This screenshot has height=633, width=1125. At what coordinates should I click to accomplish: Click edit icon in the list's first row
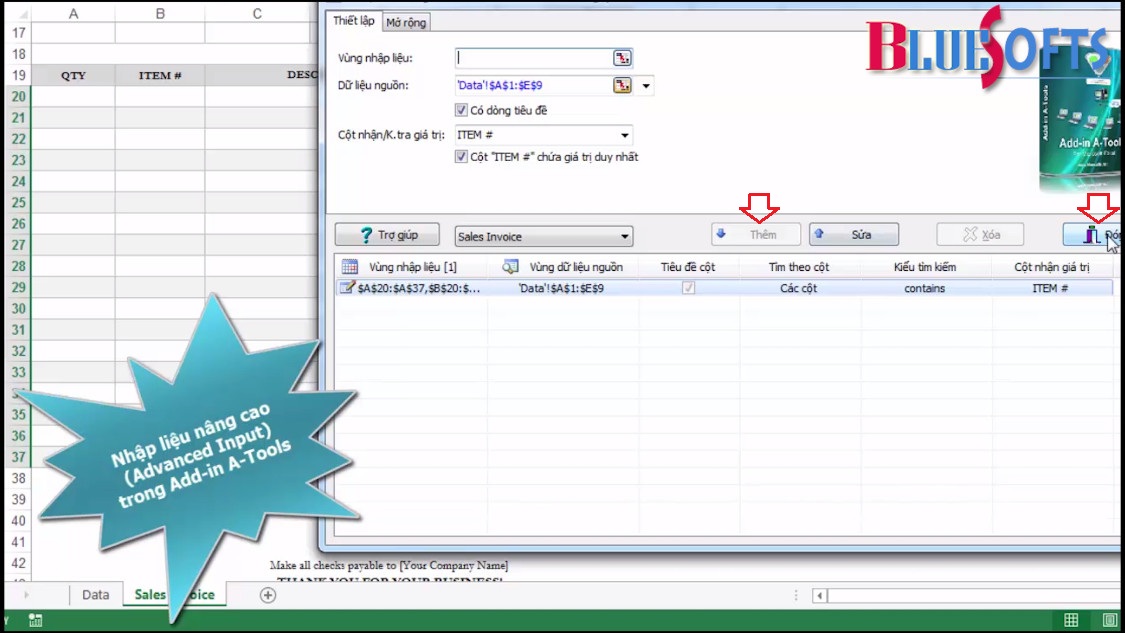347,288
